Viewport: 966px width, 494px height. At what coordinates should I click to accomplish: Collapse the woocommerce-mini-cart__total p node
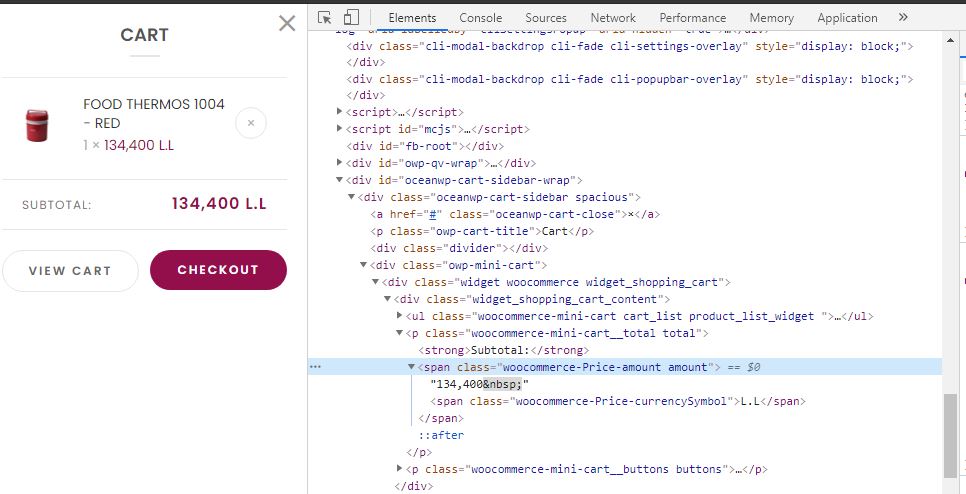399,333
